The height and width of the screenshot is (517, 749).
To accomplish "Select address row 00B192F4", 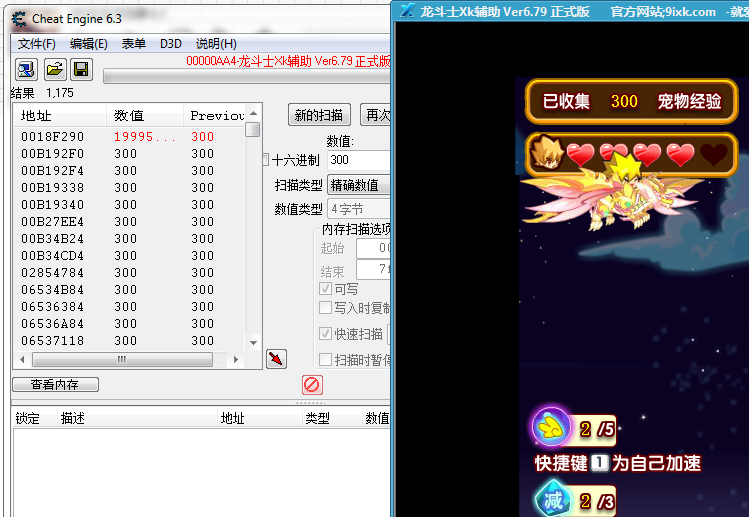I will [129, 171].
